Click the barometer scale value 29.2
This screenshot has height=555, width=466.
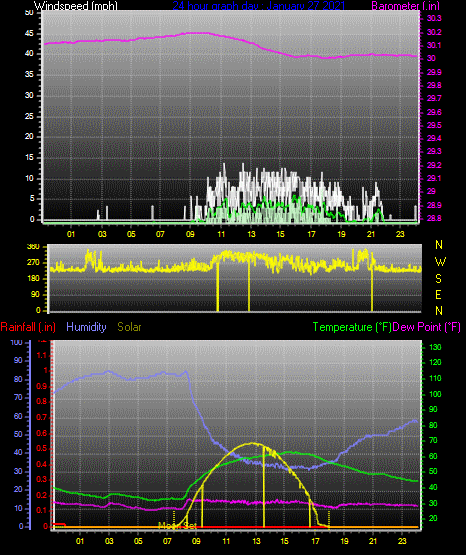click(x=434, y=165)
